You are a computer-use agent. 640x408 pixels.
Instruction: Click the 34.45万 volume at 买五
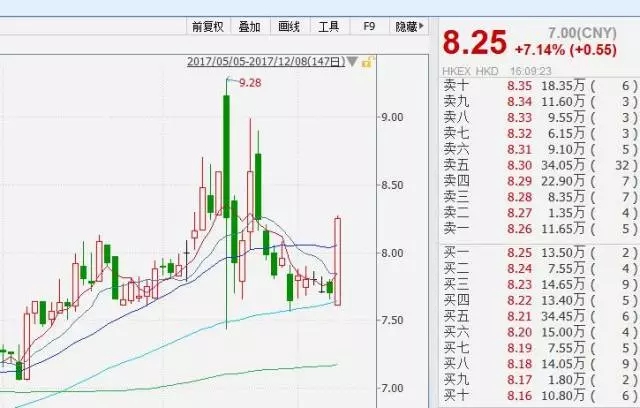[563, 317]
